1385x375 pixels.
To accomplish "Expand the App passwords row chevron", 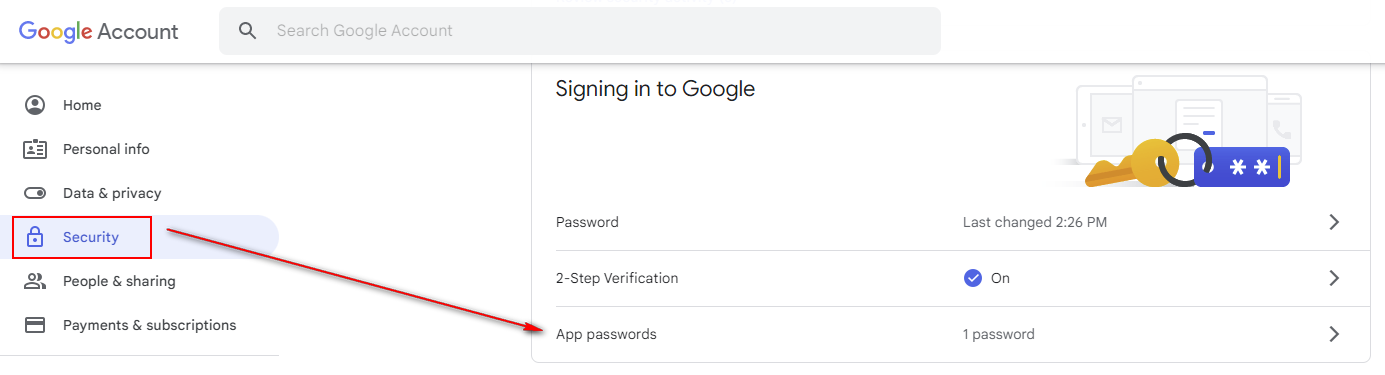I will [x=1334, y=334].
